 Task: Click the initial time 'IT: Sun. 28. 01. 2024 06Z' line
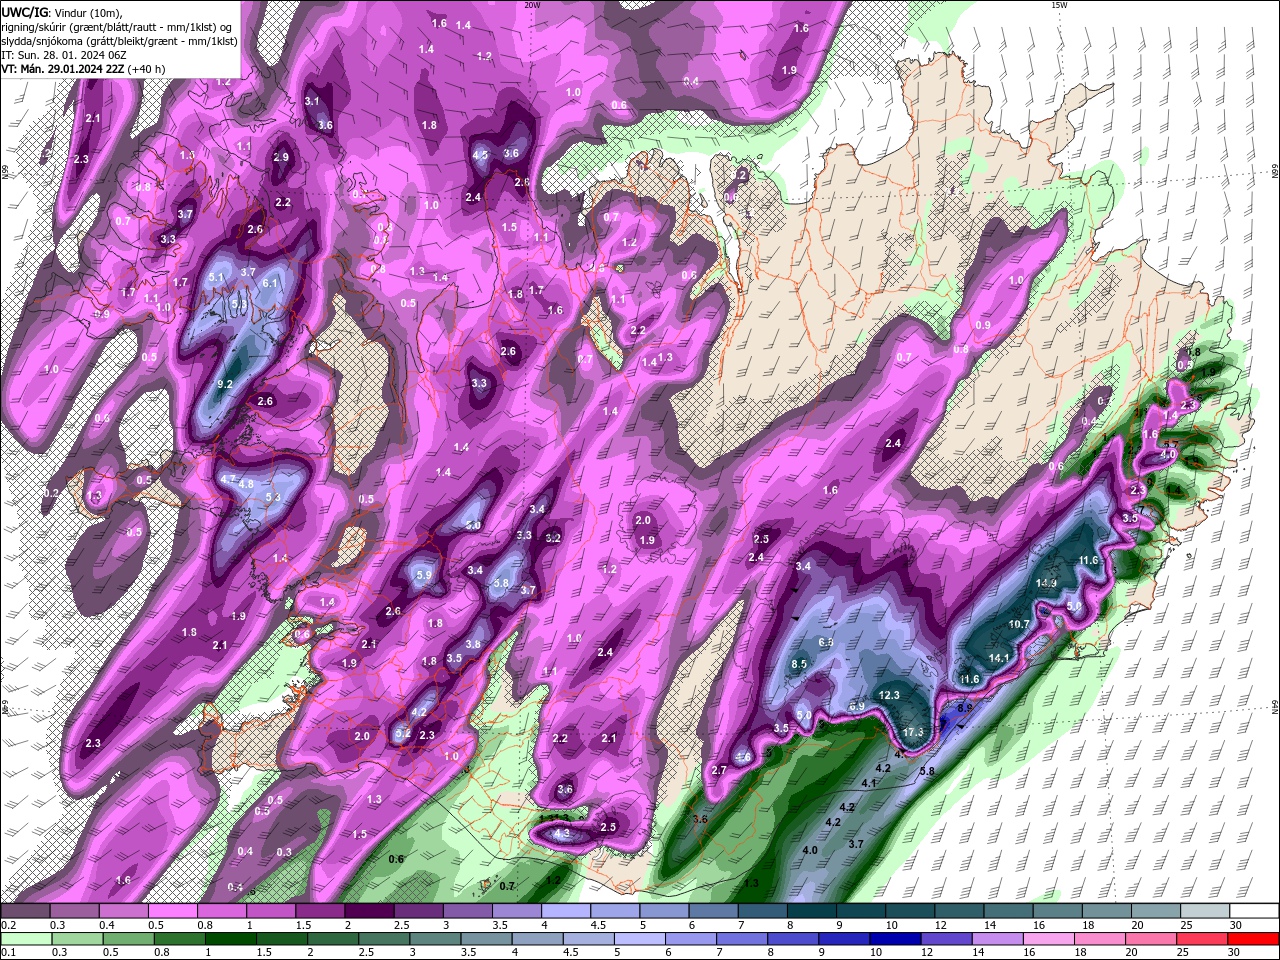click(66, 54)
